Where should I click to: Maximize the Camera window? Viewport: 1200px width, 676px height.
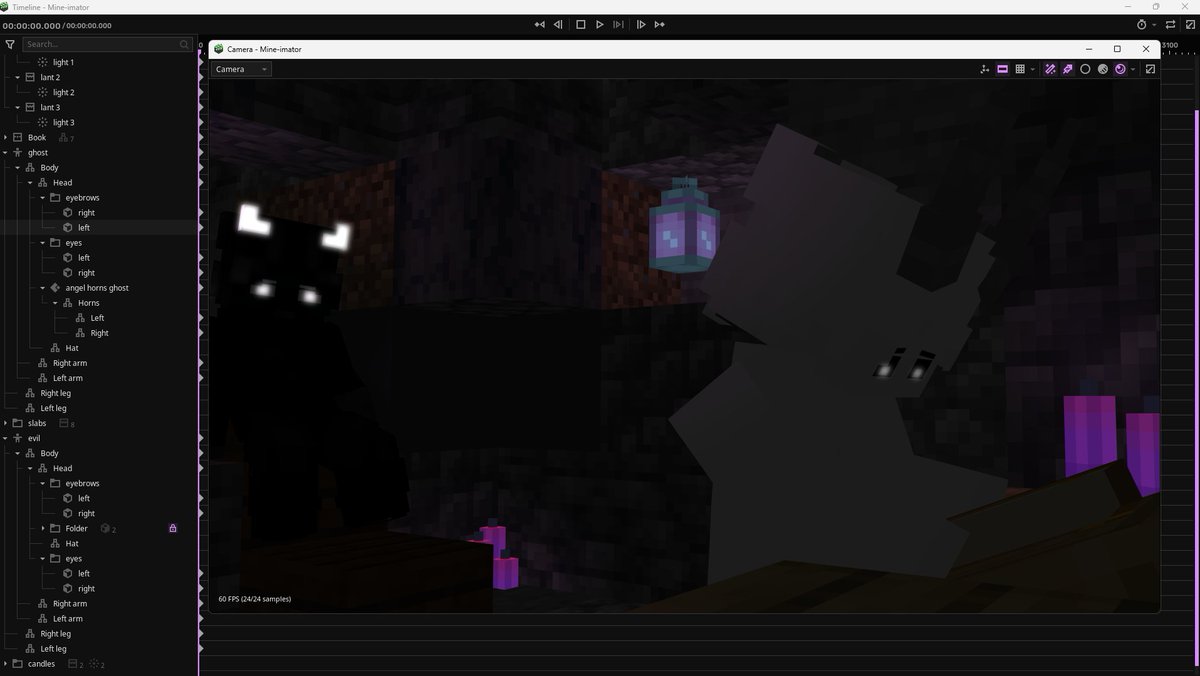pos(1117,48)
